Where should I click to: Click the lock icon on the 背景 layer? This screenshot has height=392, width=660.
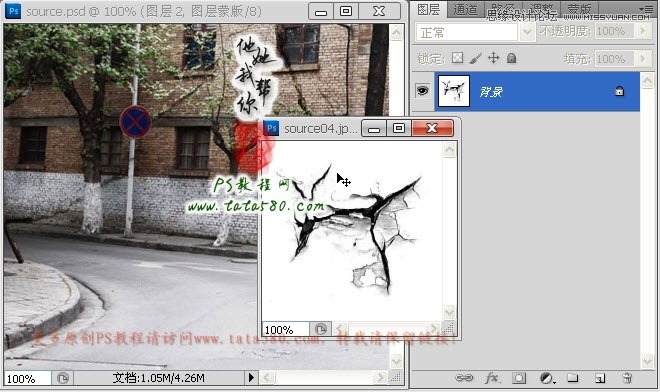[619, 91]
